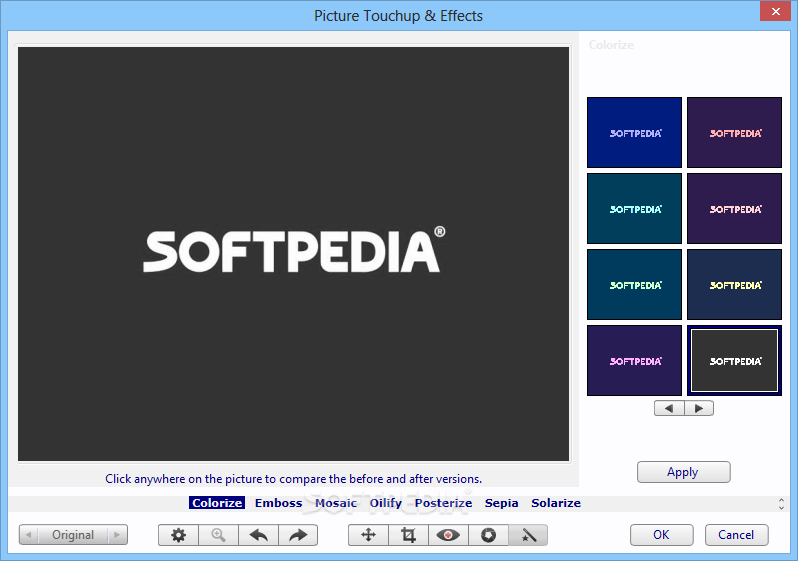Click the zoom magnifier icon

[x=218, y=535]
